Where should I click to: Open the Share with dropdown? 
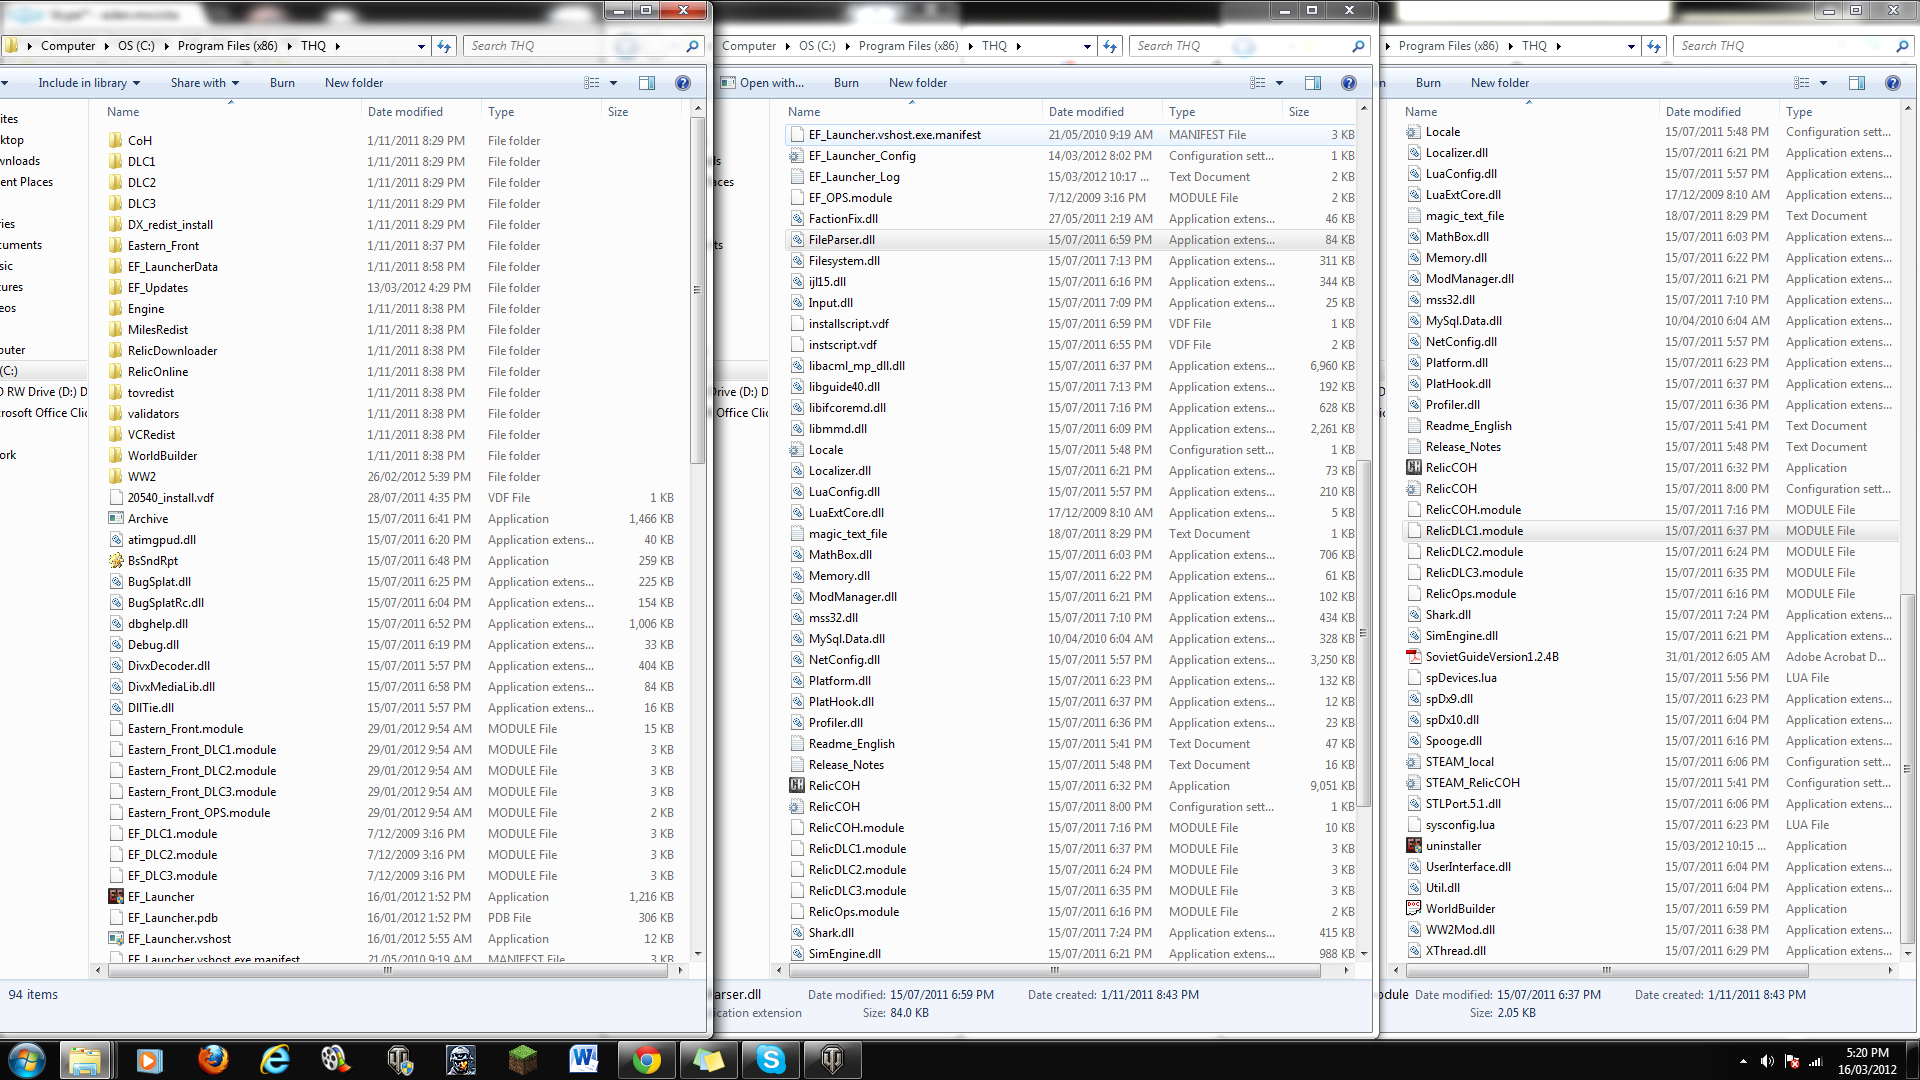point(205,83)
